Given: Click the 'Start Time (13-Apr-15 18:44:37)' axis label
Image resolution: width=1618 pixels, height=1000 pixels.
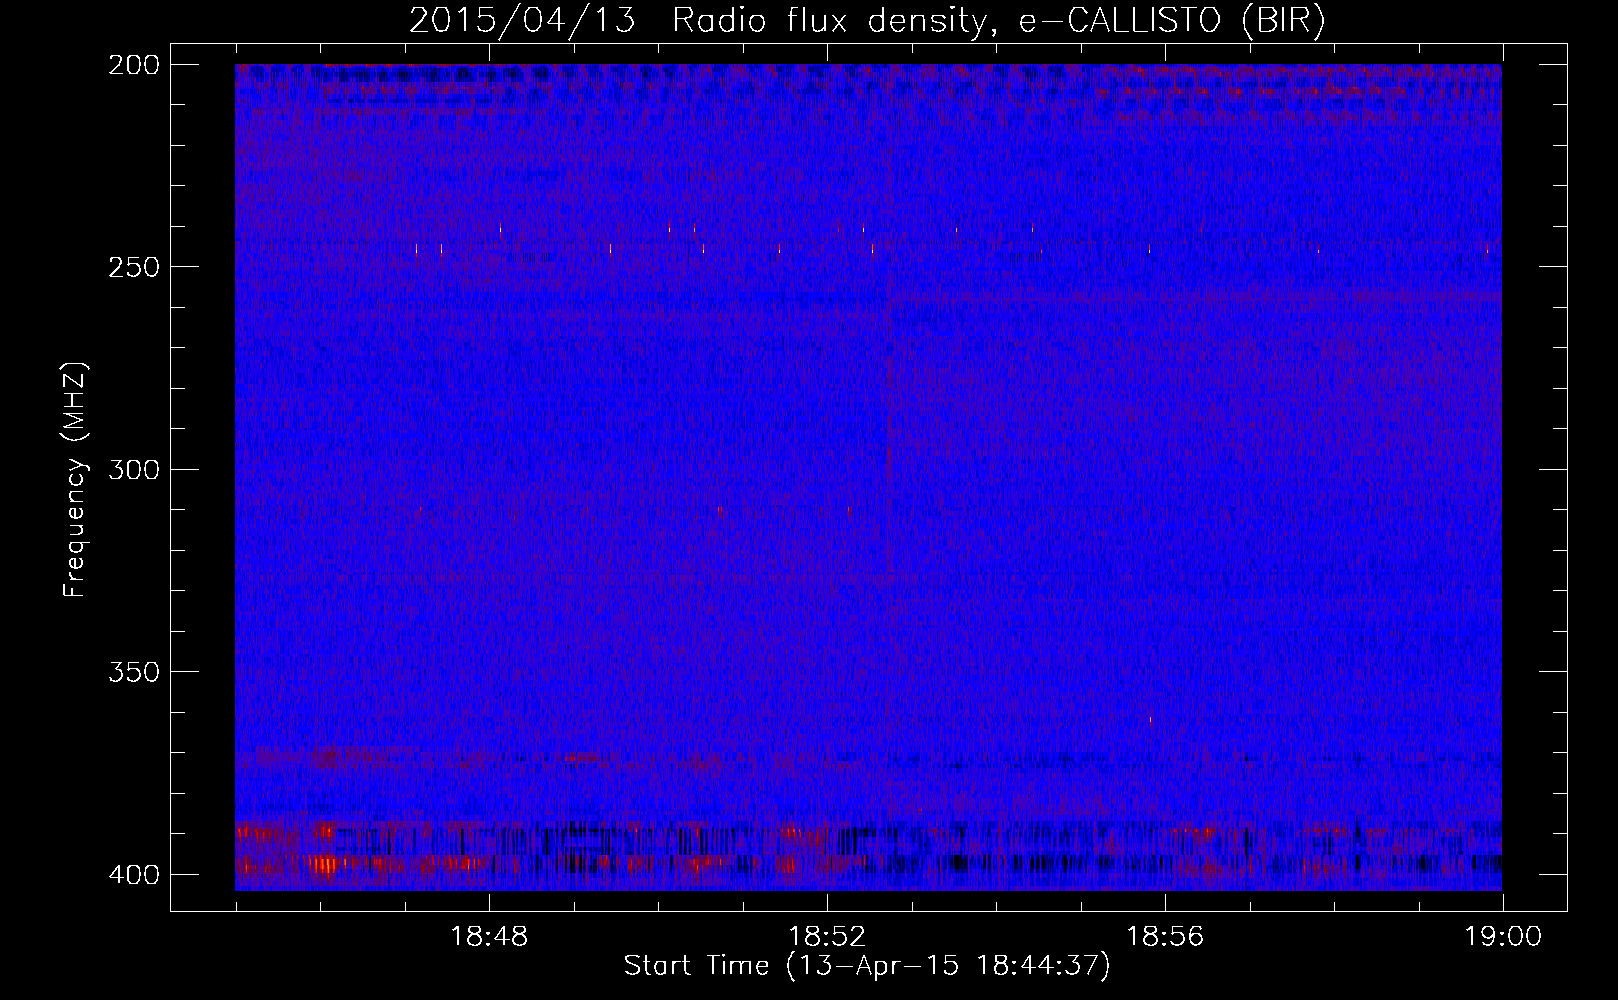Looking at the screenshot, I should point(867,966).
